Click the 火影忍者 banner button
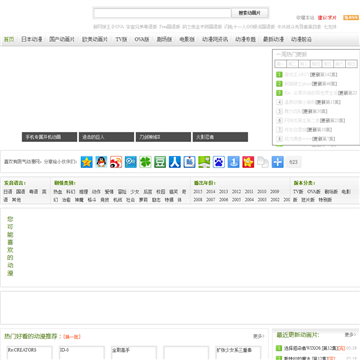Screen dimensions: 360x360 (220, 137)
